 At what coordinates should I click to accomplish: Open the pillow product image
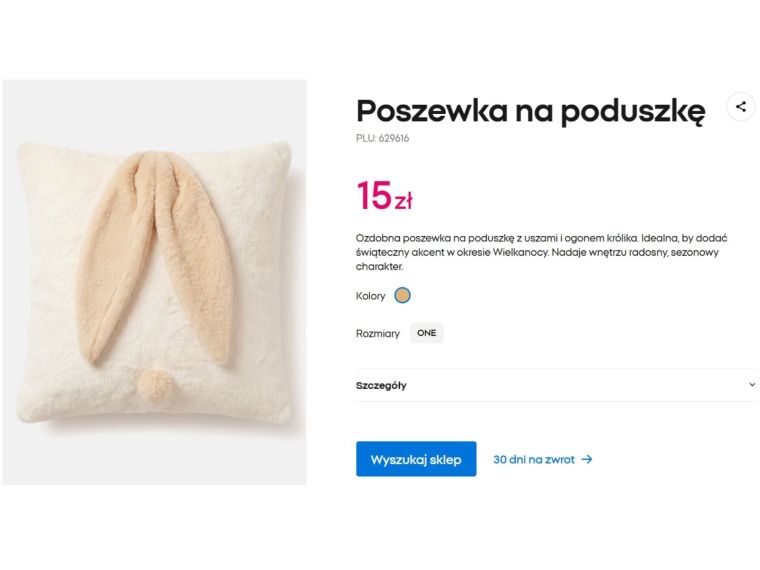tap(154, 282)
